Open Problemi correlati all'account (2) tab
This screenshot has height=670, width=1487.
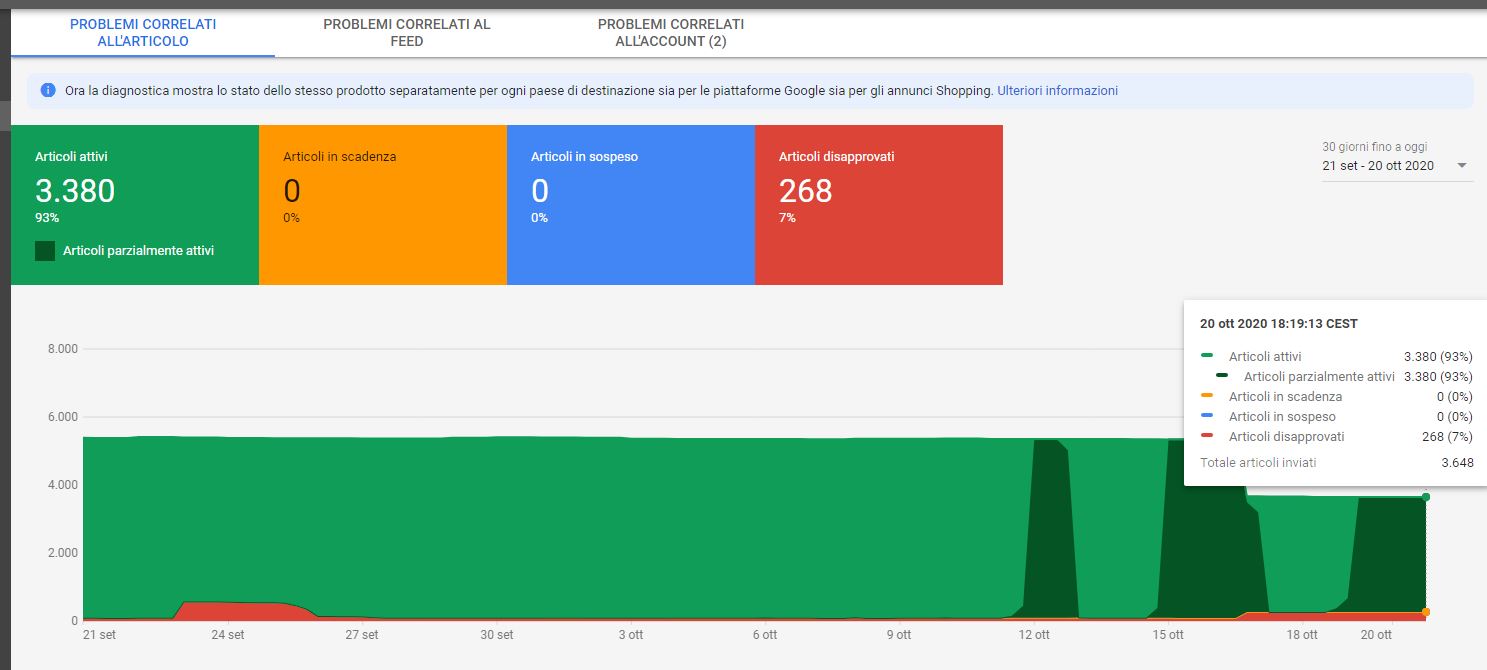670,32
